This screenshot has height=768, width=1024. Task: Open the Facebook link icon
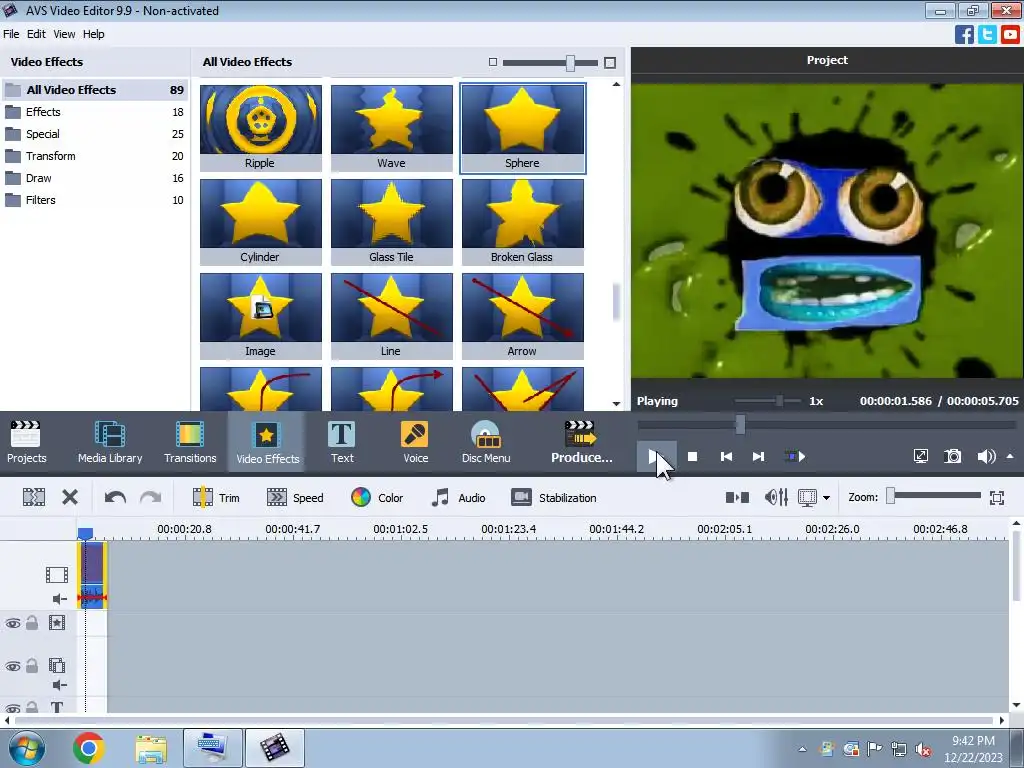[x=964, y=34]
